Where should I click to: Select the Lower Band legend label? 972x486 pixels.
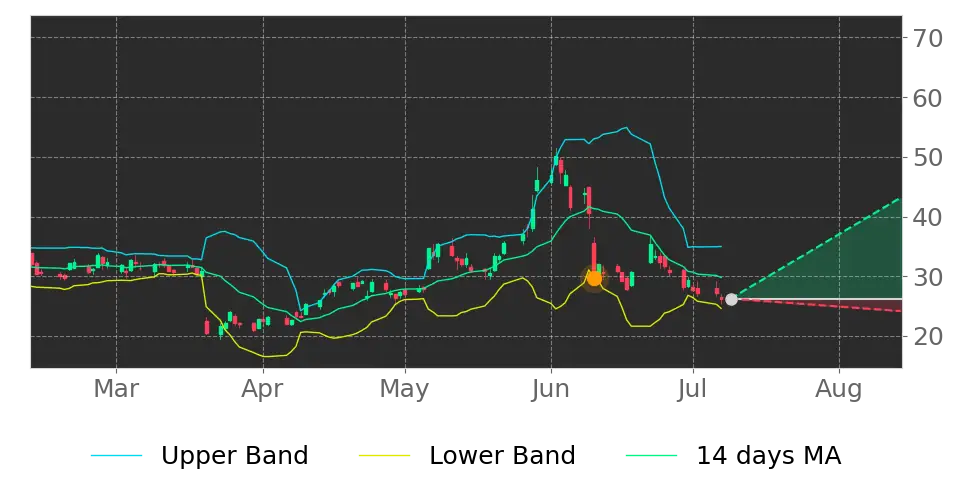pyautogui.click(x=502, y=456)
